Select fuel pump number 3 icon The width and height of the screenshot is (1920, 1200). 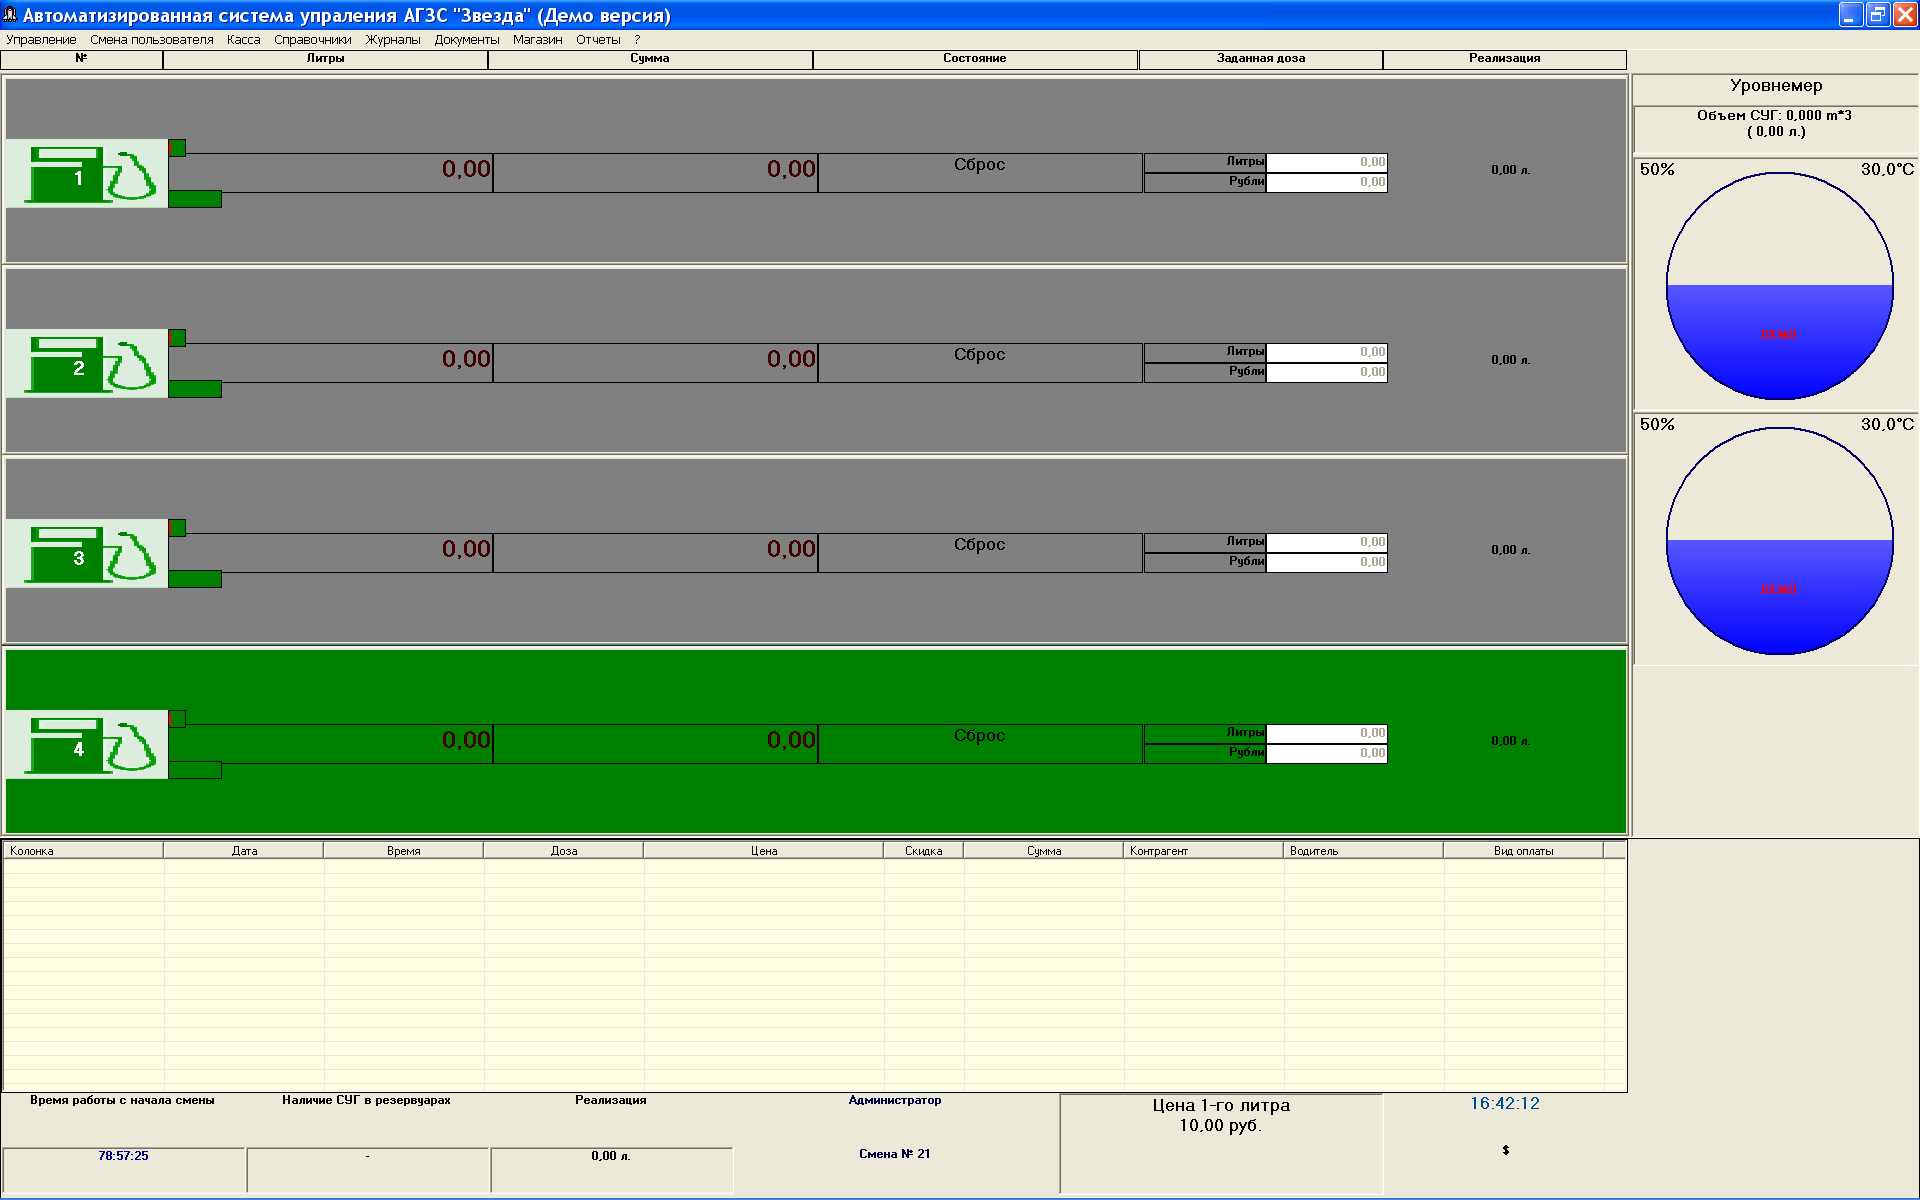coord(86,554)
